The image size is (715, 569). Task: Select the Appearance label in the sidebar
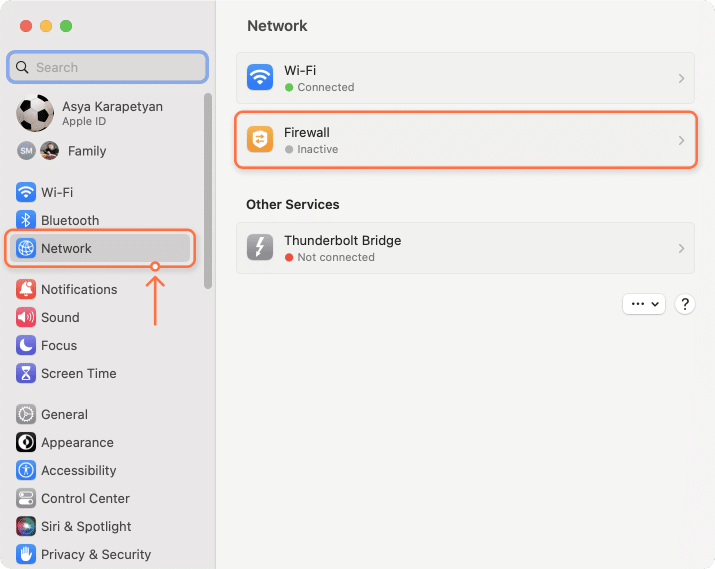[78, 443]
